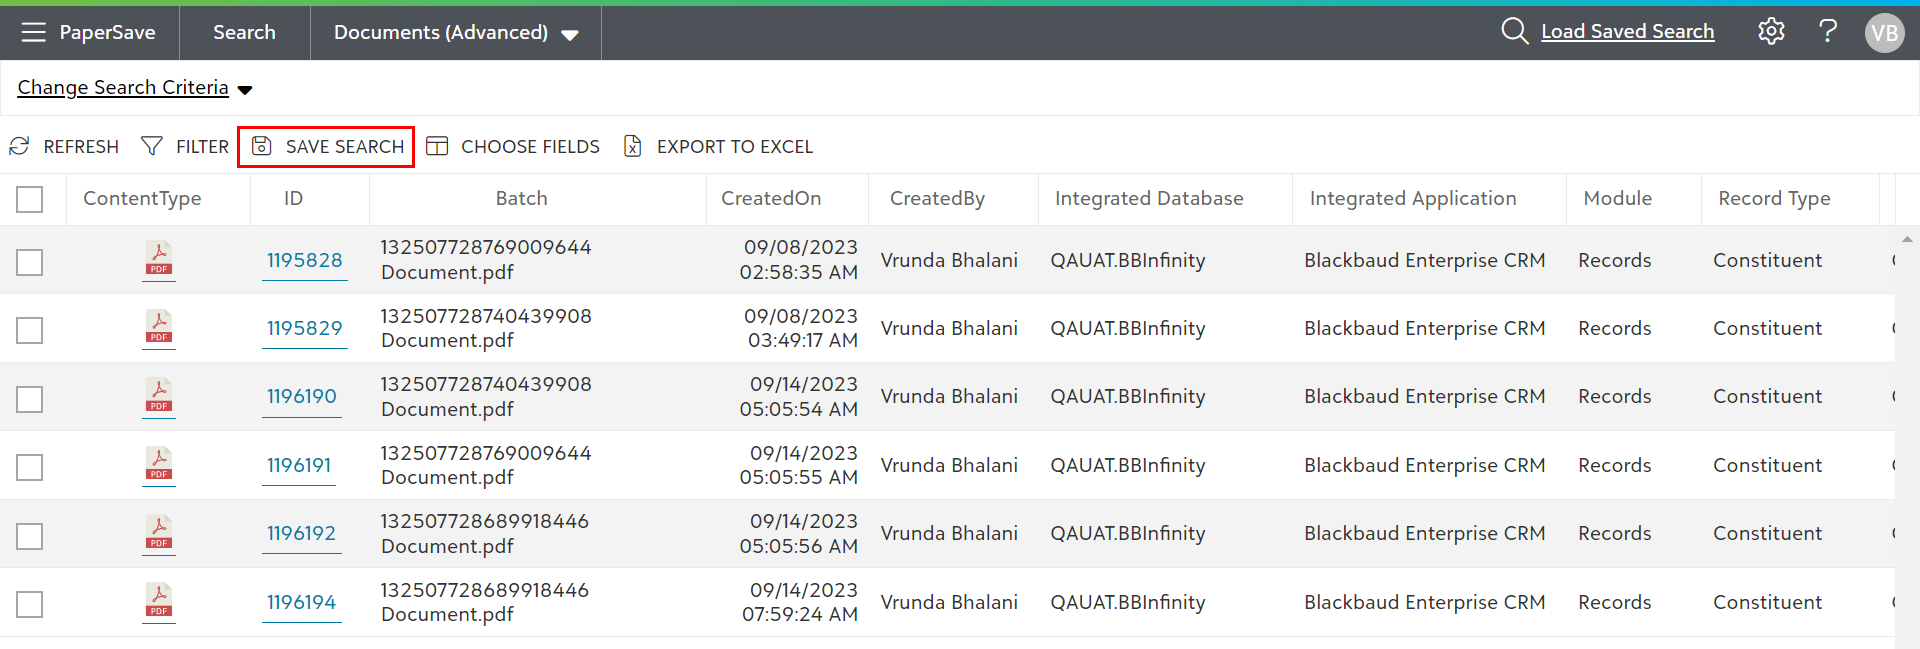Click the scrollbar up arrow

coord(1907,239)
